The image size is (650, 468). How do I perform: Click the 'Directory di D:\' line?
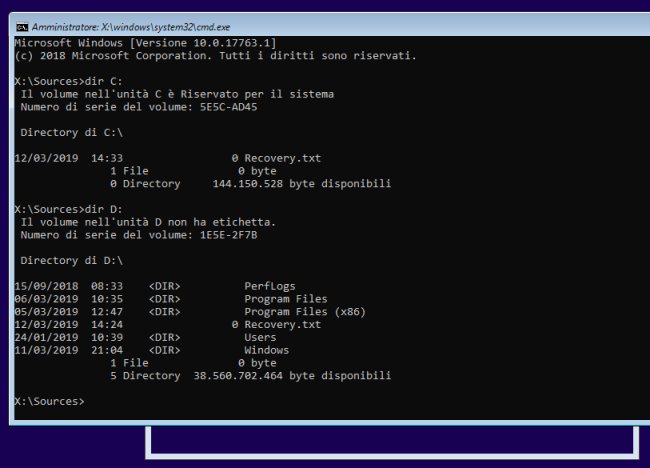72,261
